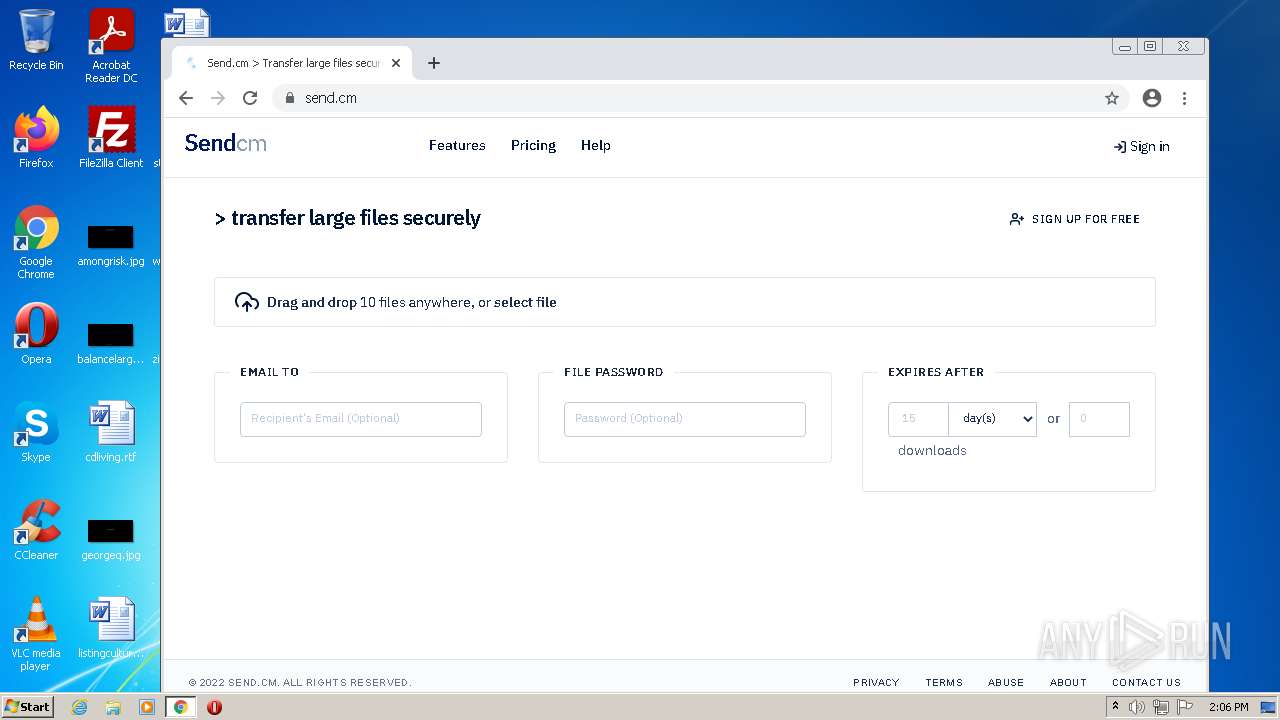Open Windows Explorer from the taskbar
1280x720 pixels.
pos(113,707)
